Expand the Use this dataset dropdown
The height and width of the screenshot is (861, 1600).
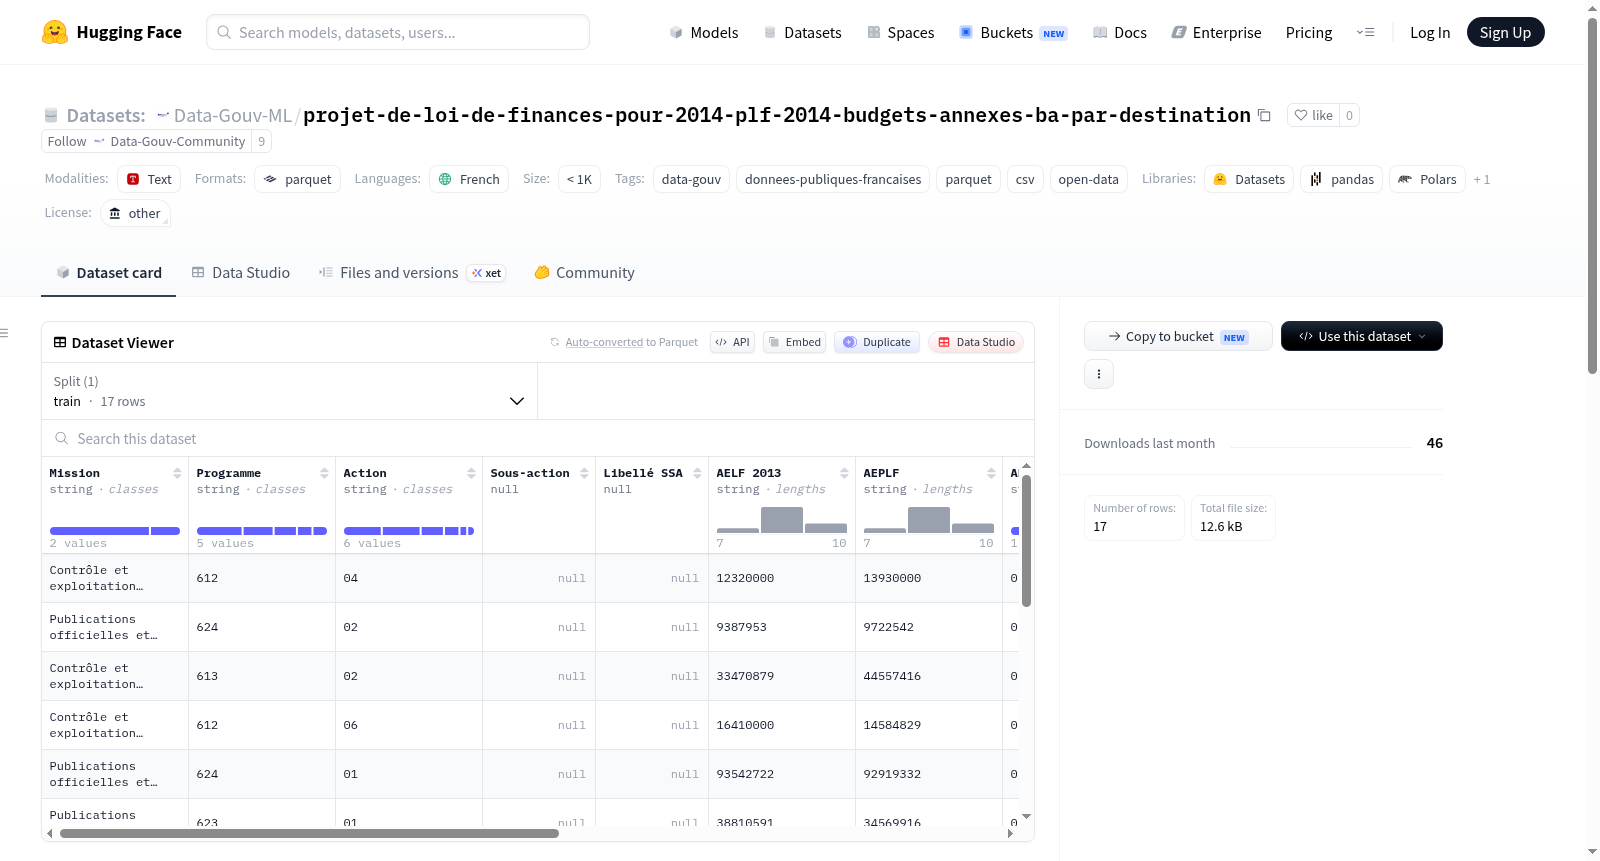click(x=1362, y=336)
